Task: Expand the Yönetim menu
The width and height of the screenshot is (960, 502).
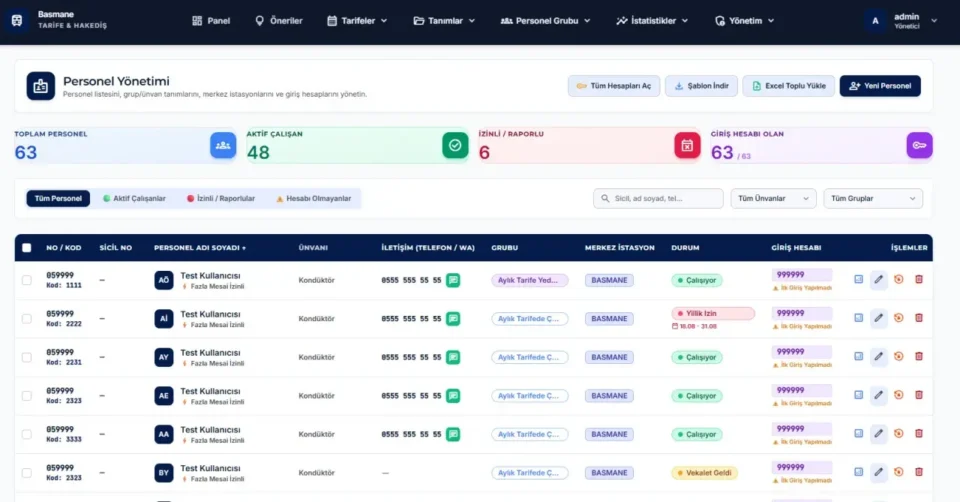Action: (744, 21)
